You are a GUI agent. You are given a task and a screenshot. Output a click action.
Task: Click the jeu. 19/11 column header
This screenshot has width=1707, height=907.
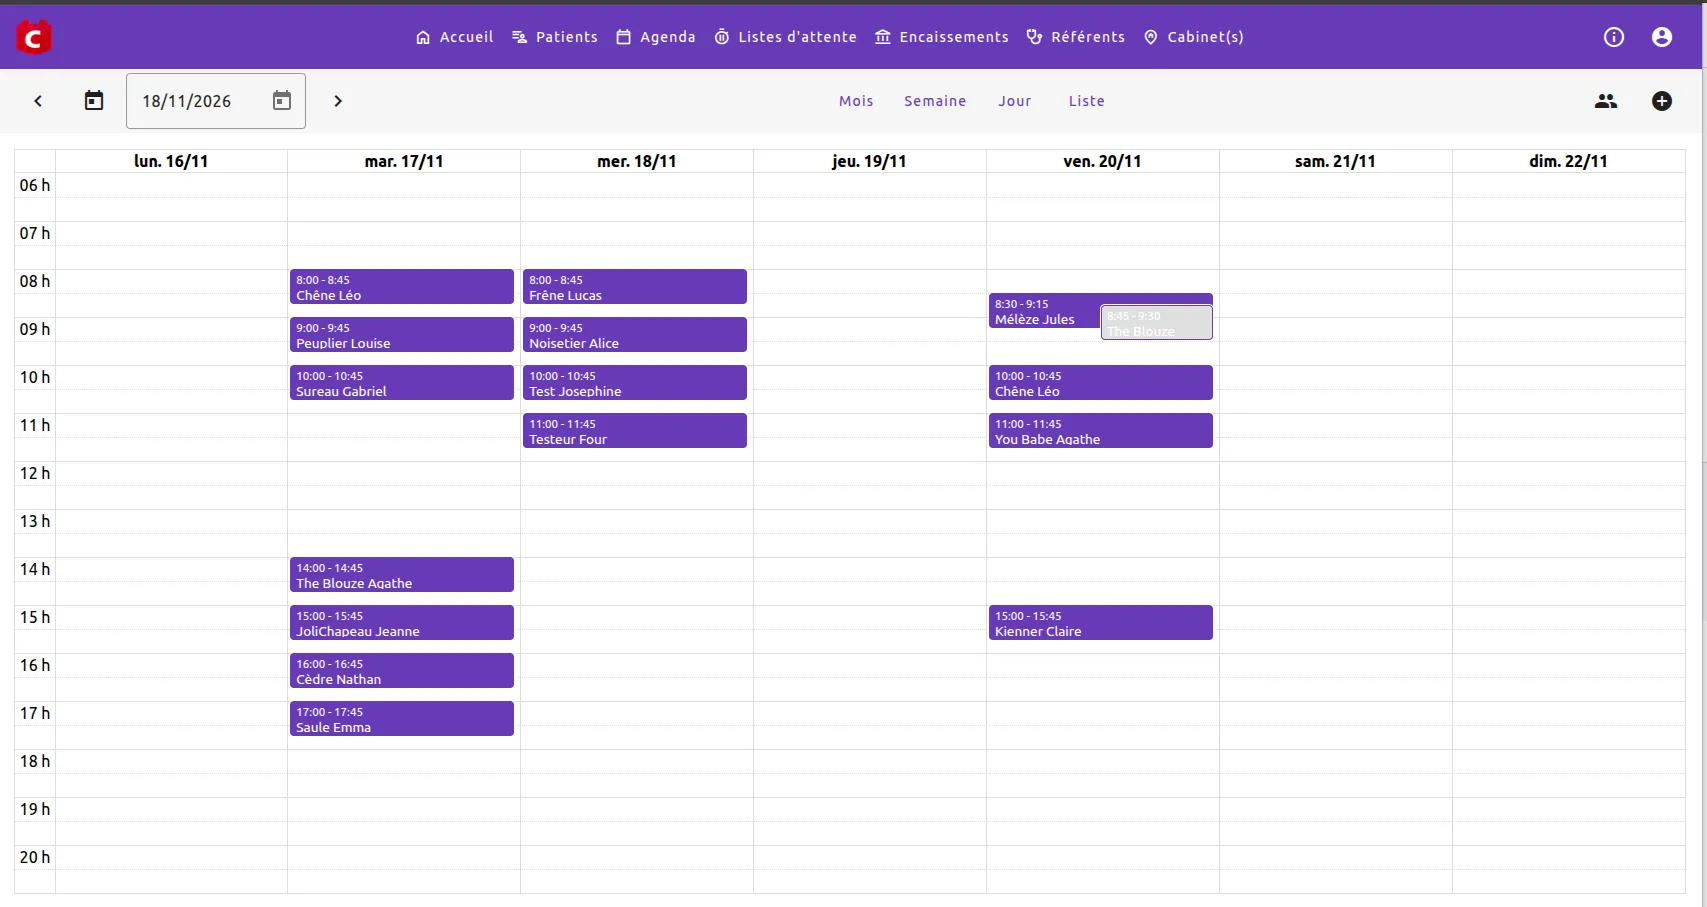coord(869,161)
